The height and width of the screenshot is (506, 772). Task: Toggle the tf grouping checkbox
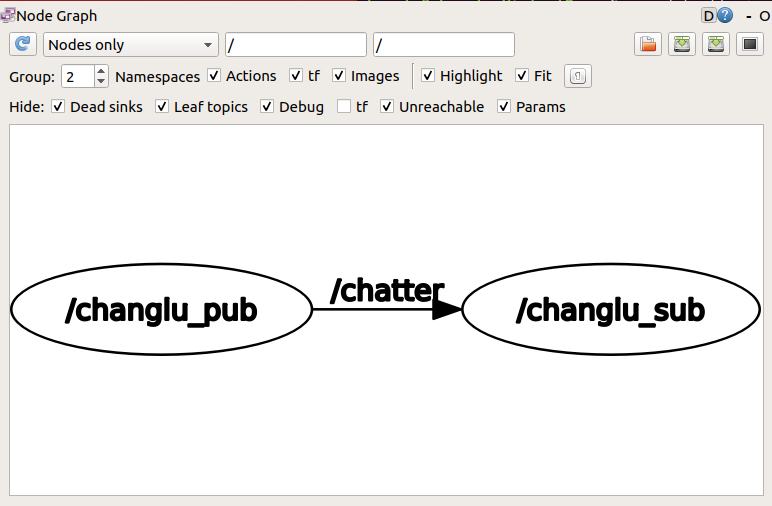pos(296,76)
